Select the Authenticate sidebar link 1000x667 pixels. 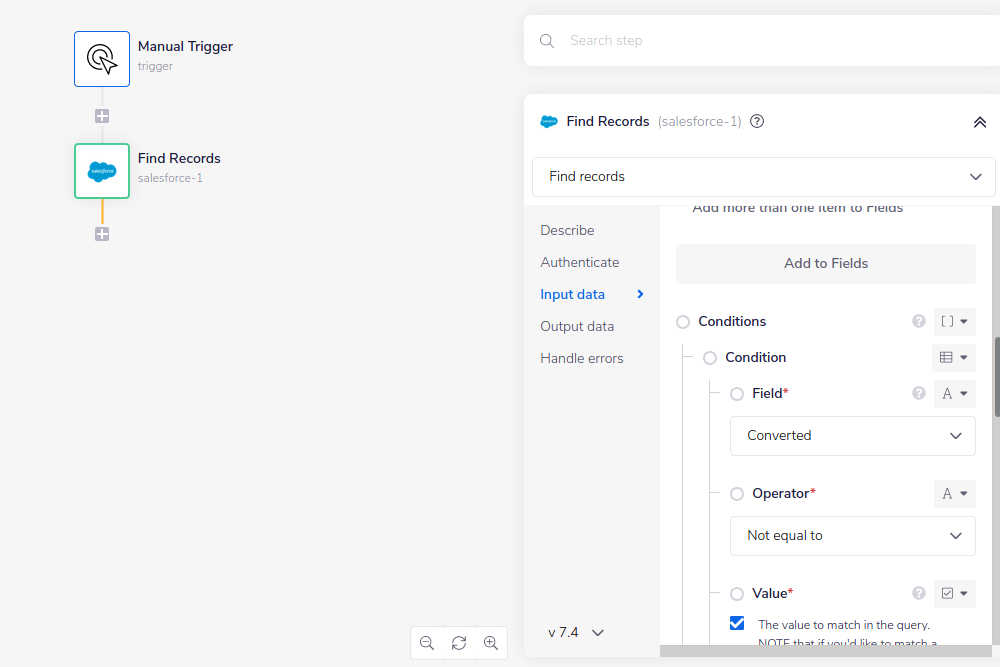[x=579, y=261]
